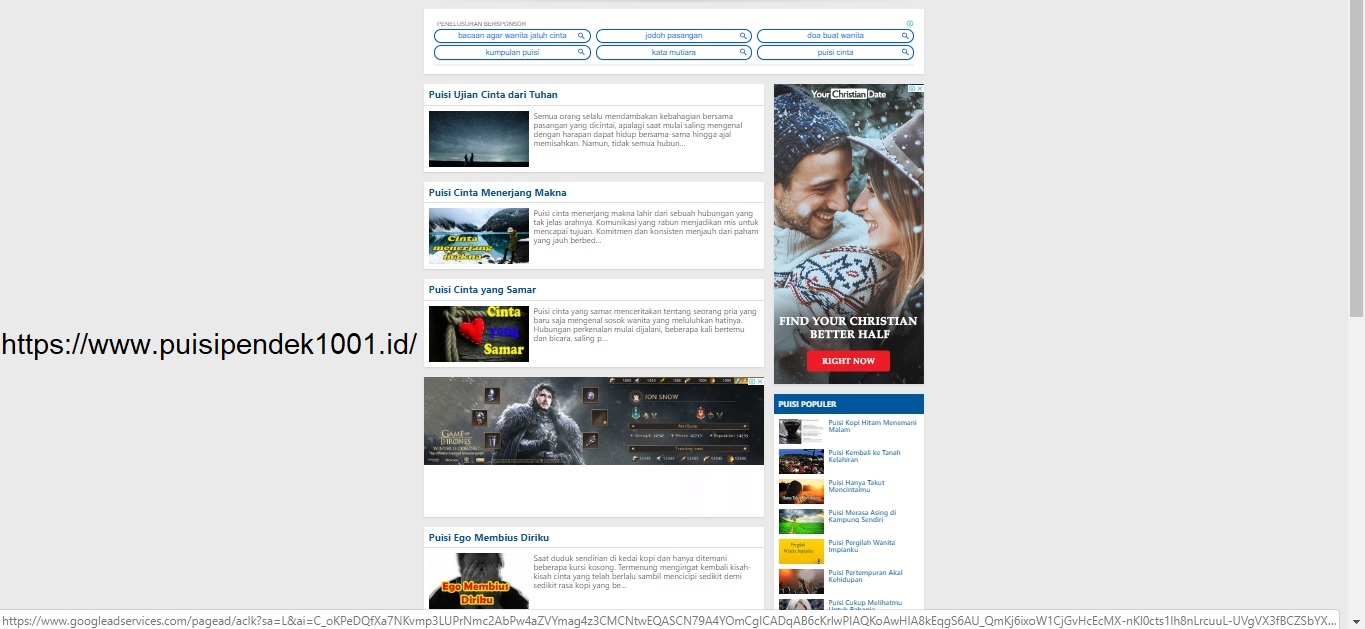The width and height of the screenshot is (1365, 629).
Task: Click Pertempuran Akal Kehidupan thumbnail
Action: click(801, 581)
